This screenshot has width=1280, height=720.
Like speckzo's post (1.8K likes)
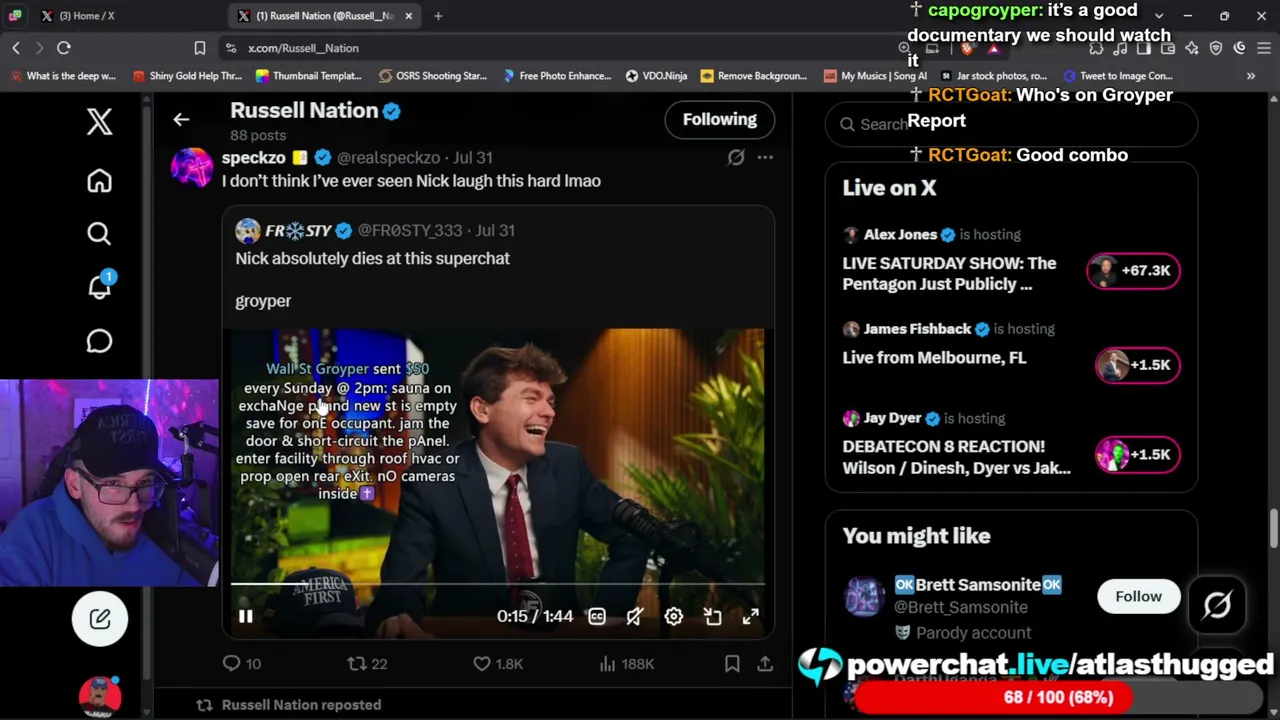[498, 663]
